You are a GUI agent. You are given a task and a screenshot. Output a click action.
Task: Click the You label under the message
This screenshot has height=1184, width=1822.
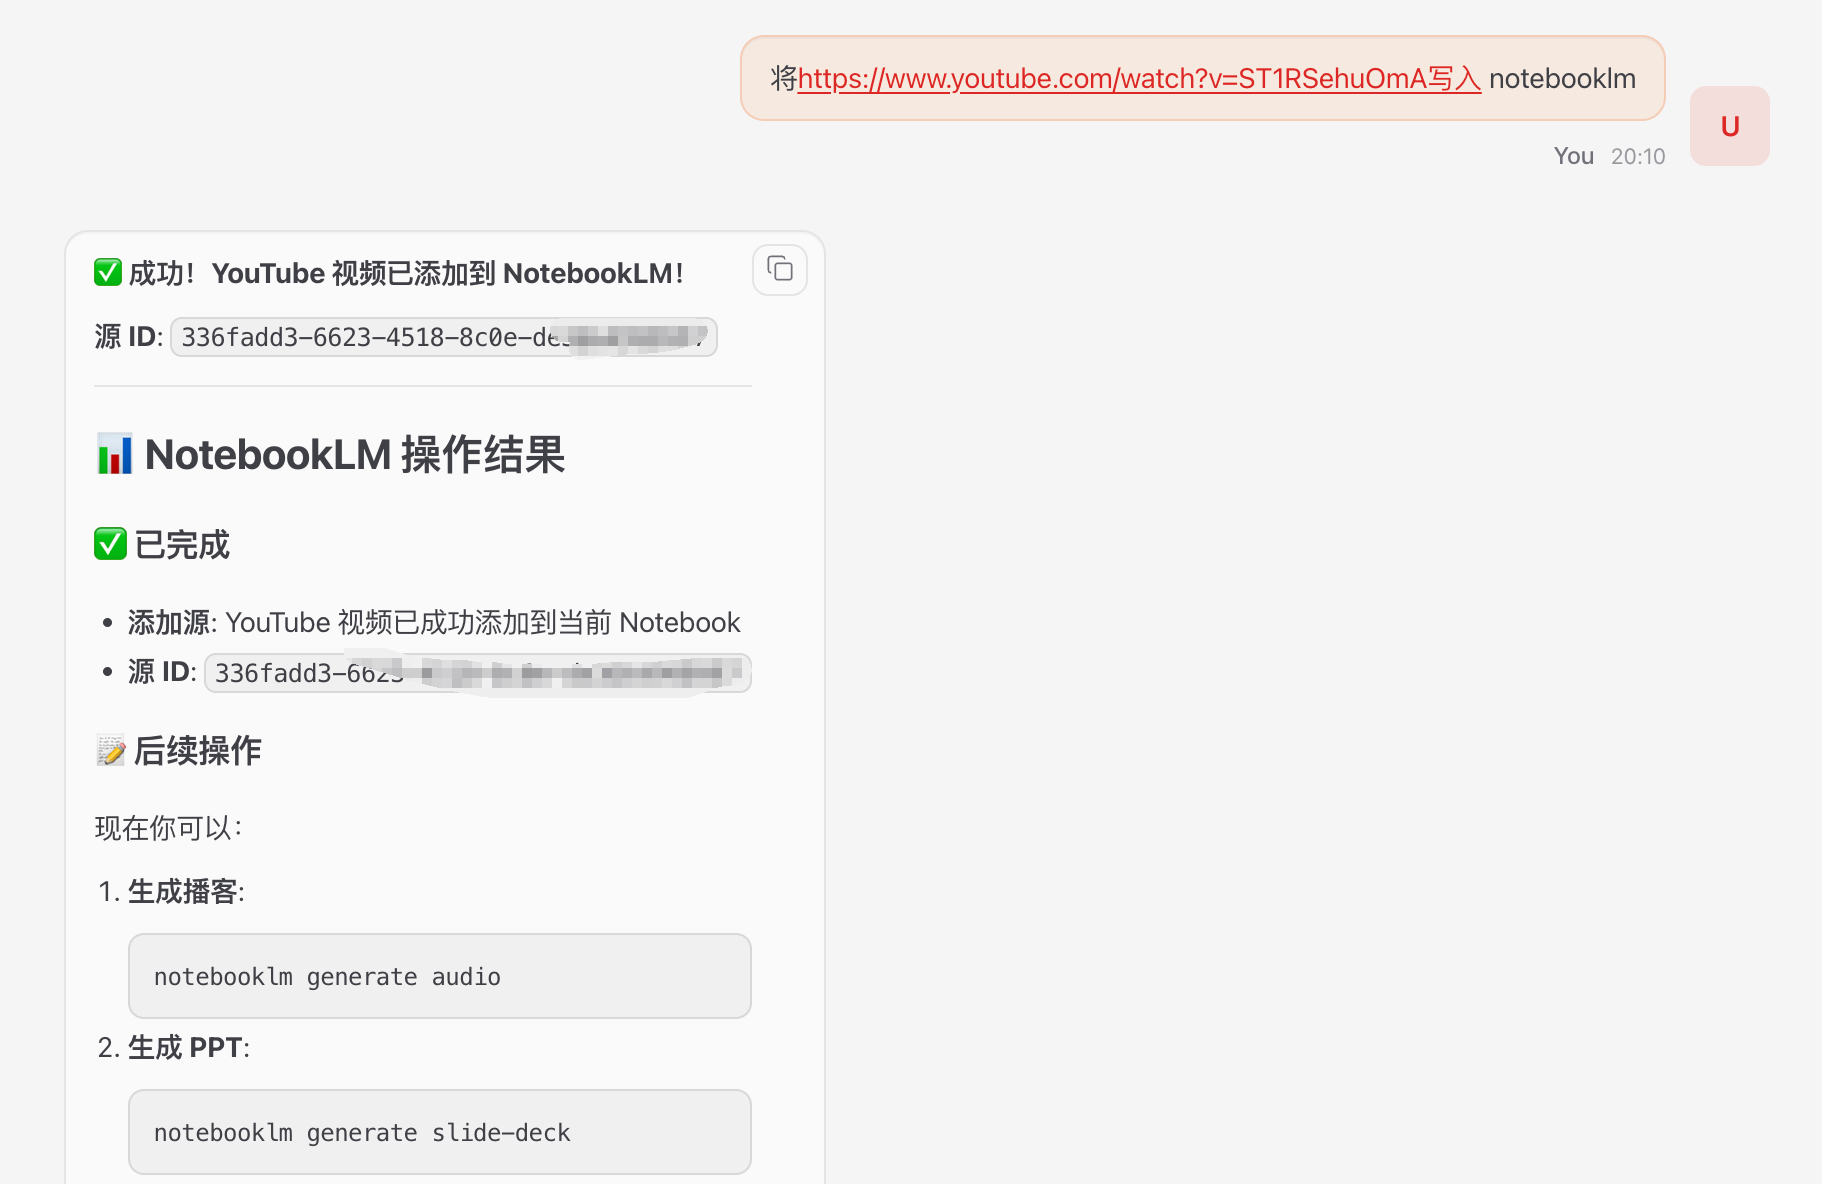click(1572, 155)
